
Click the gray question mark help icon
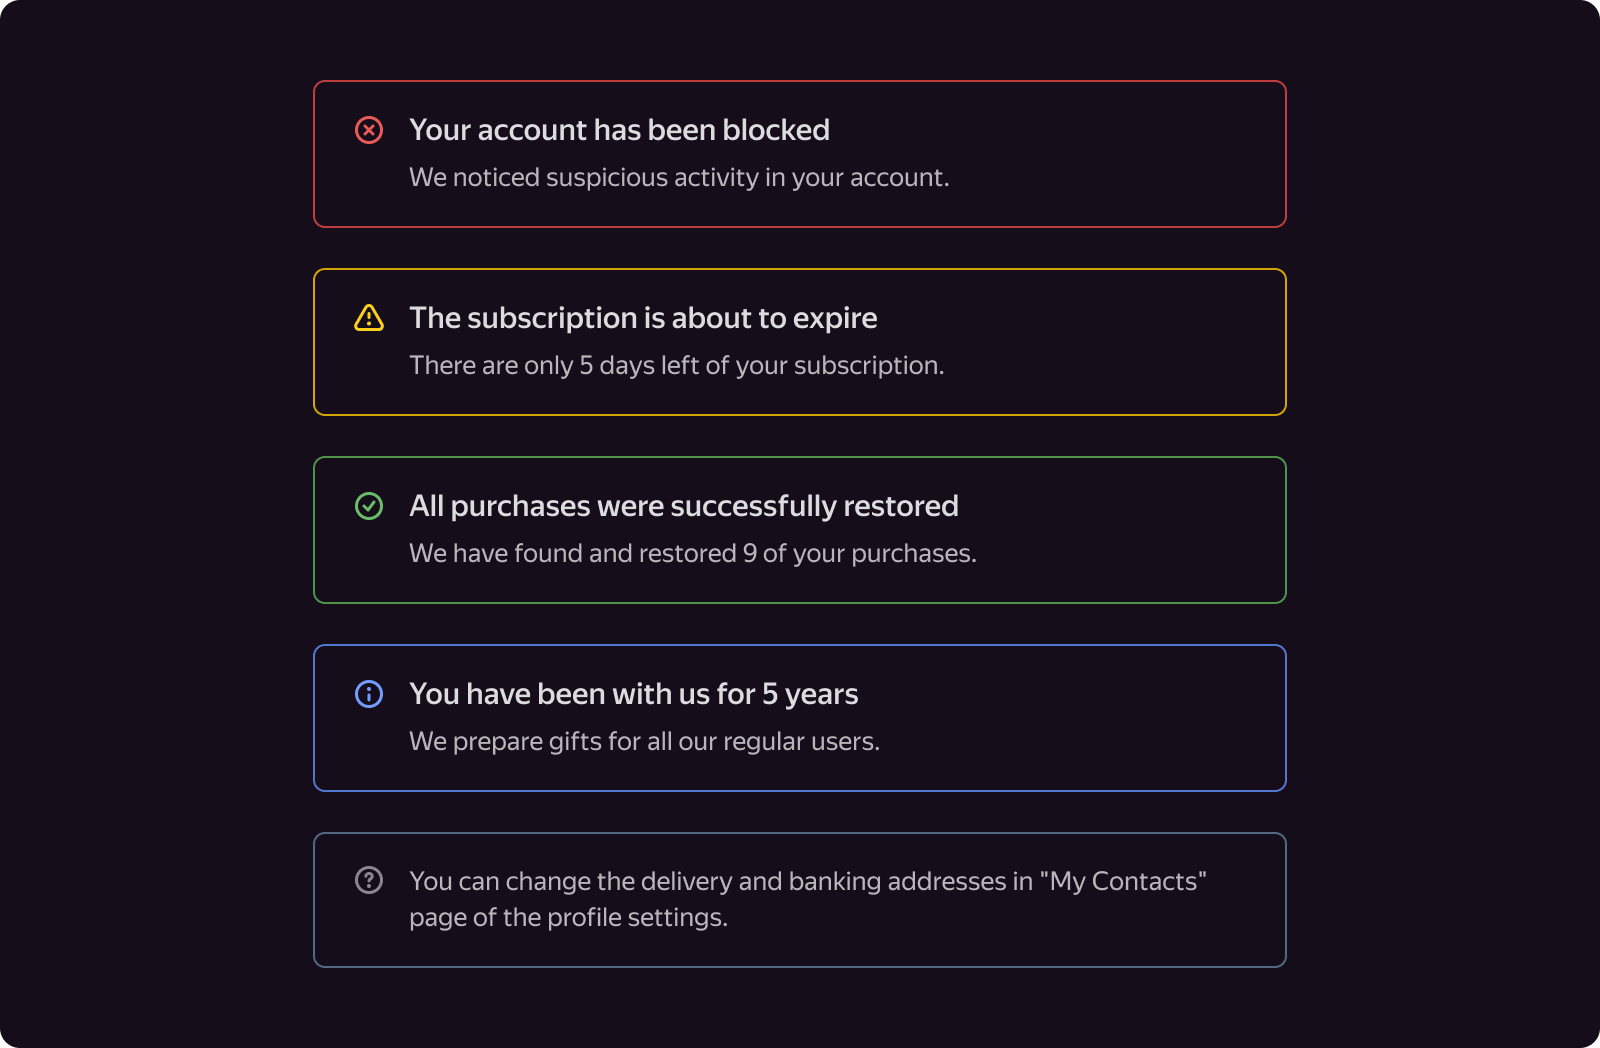pos(369,880)
